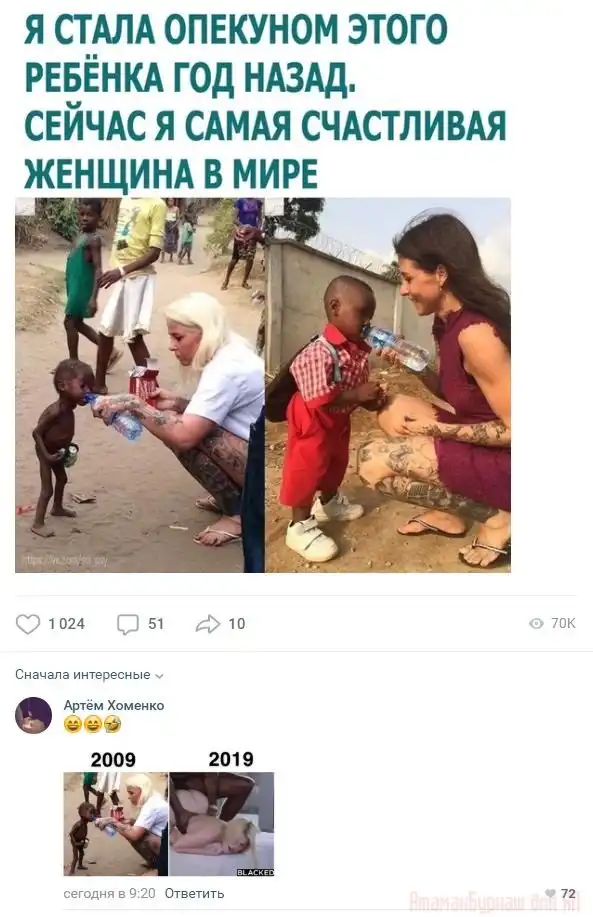This screenshot has width=593, height=917.
Task: Share the post using the arrow icon
Action: point(208,624)
